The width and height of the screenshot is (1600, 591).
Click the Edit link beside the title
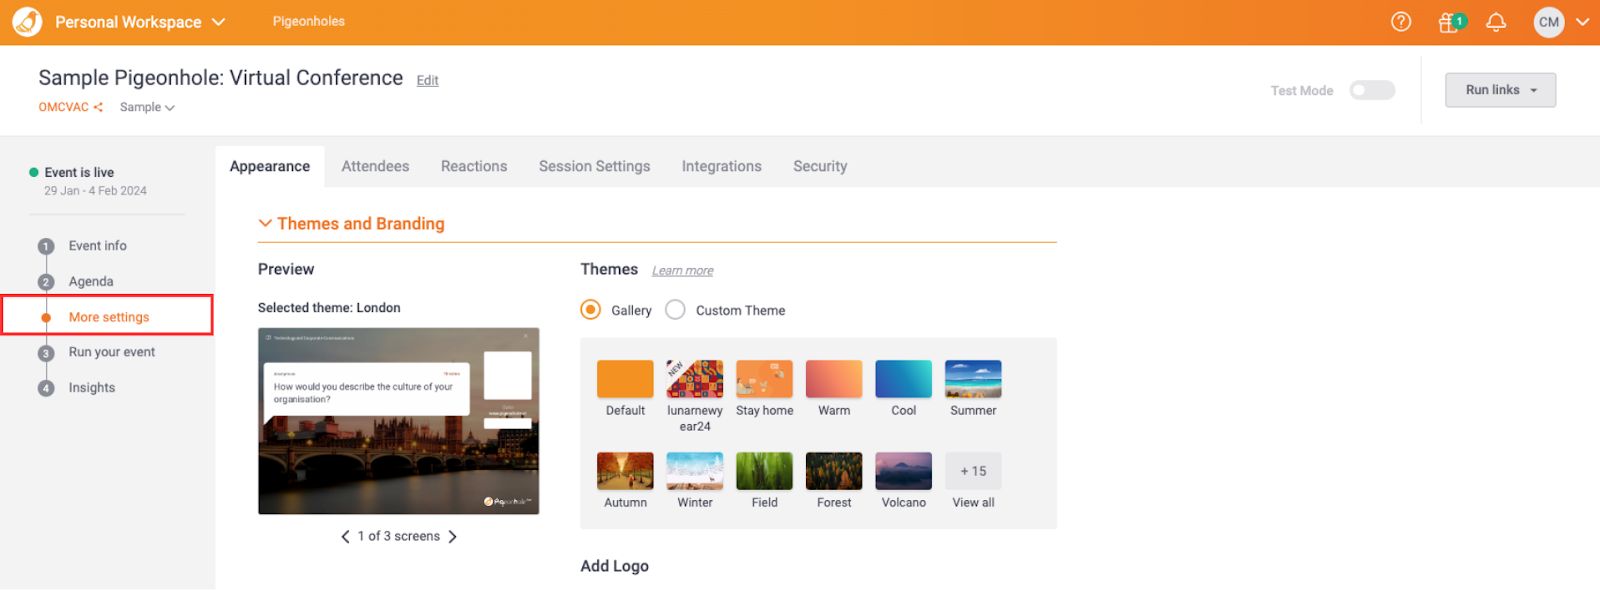click(x=427, y=80)
